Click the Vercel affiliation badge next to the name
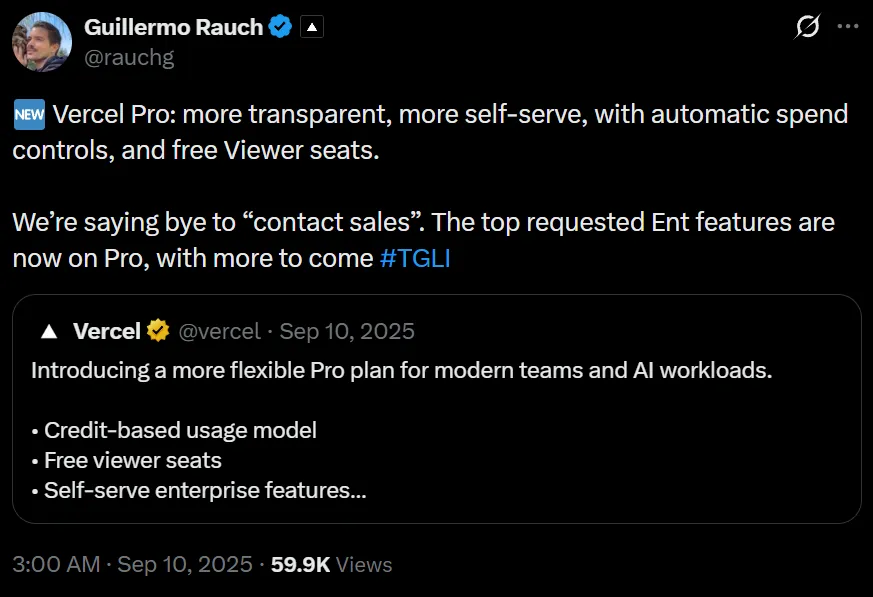Image resolution: width=873 pixels, height=597 pixels. pos(310,26)
